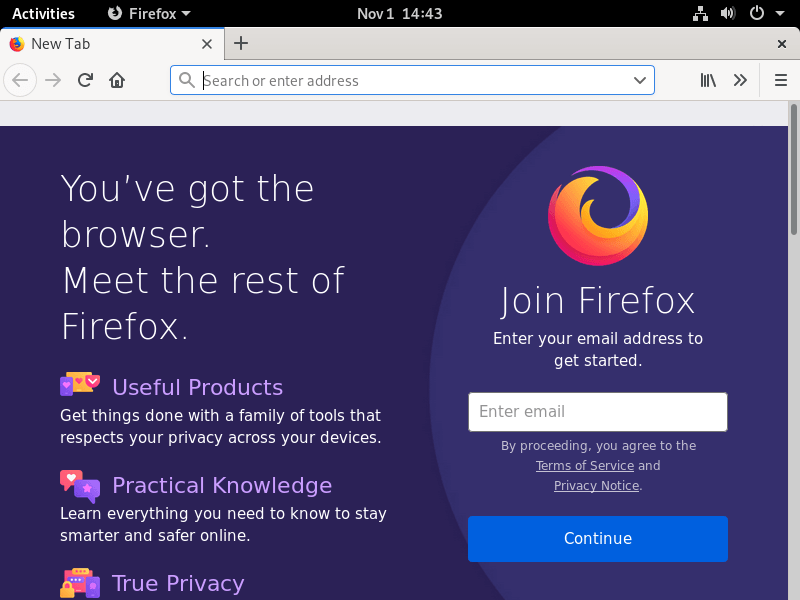Screen dimensions: 800x600
Task: Go back using the Back arrow button
Action: point(20,80)
